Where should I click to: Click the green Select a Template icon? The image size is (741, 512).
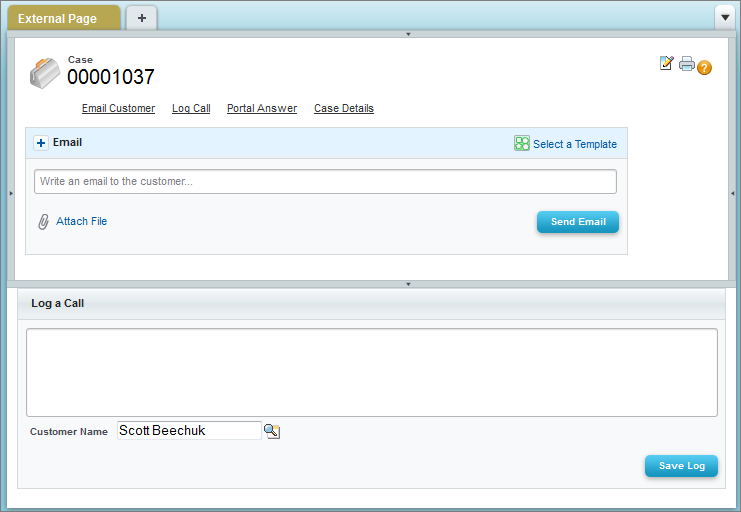pos(522,143)
